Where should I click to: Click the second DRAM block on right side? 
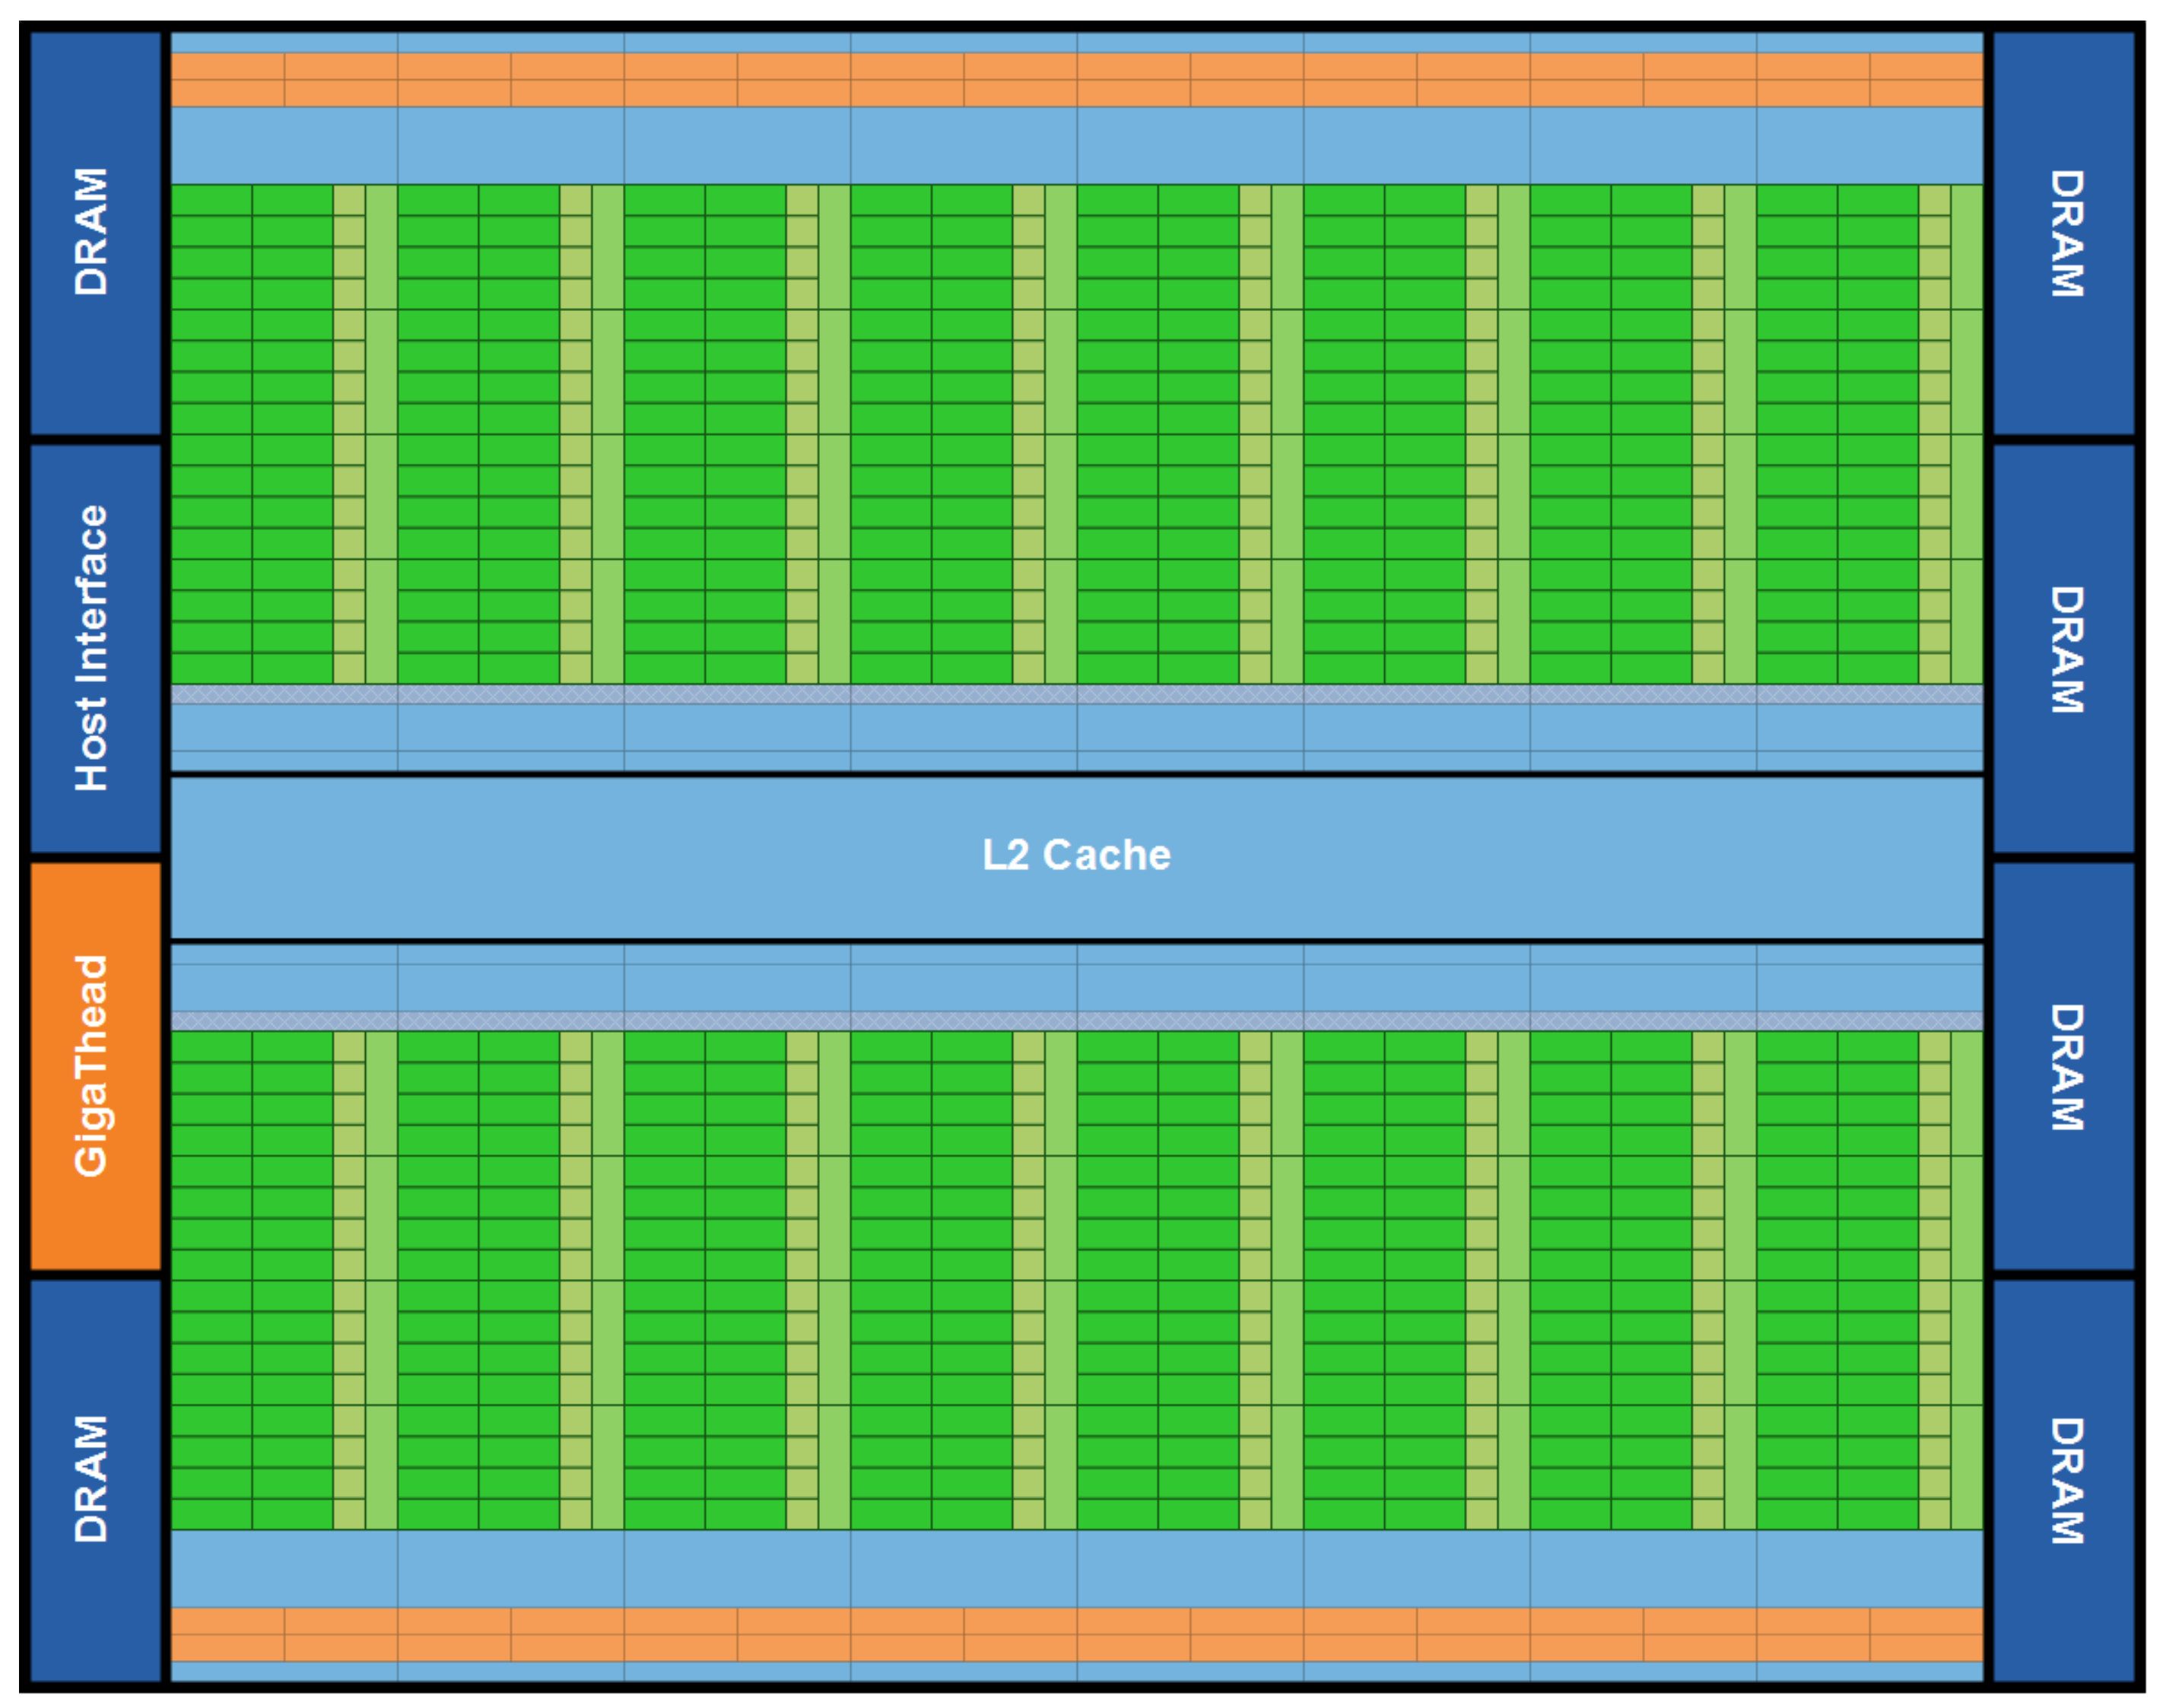[2064, 648]
